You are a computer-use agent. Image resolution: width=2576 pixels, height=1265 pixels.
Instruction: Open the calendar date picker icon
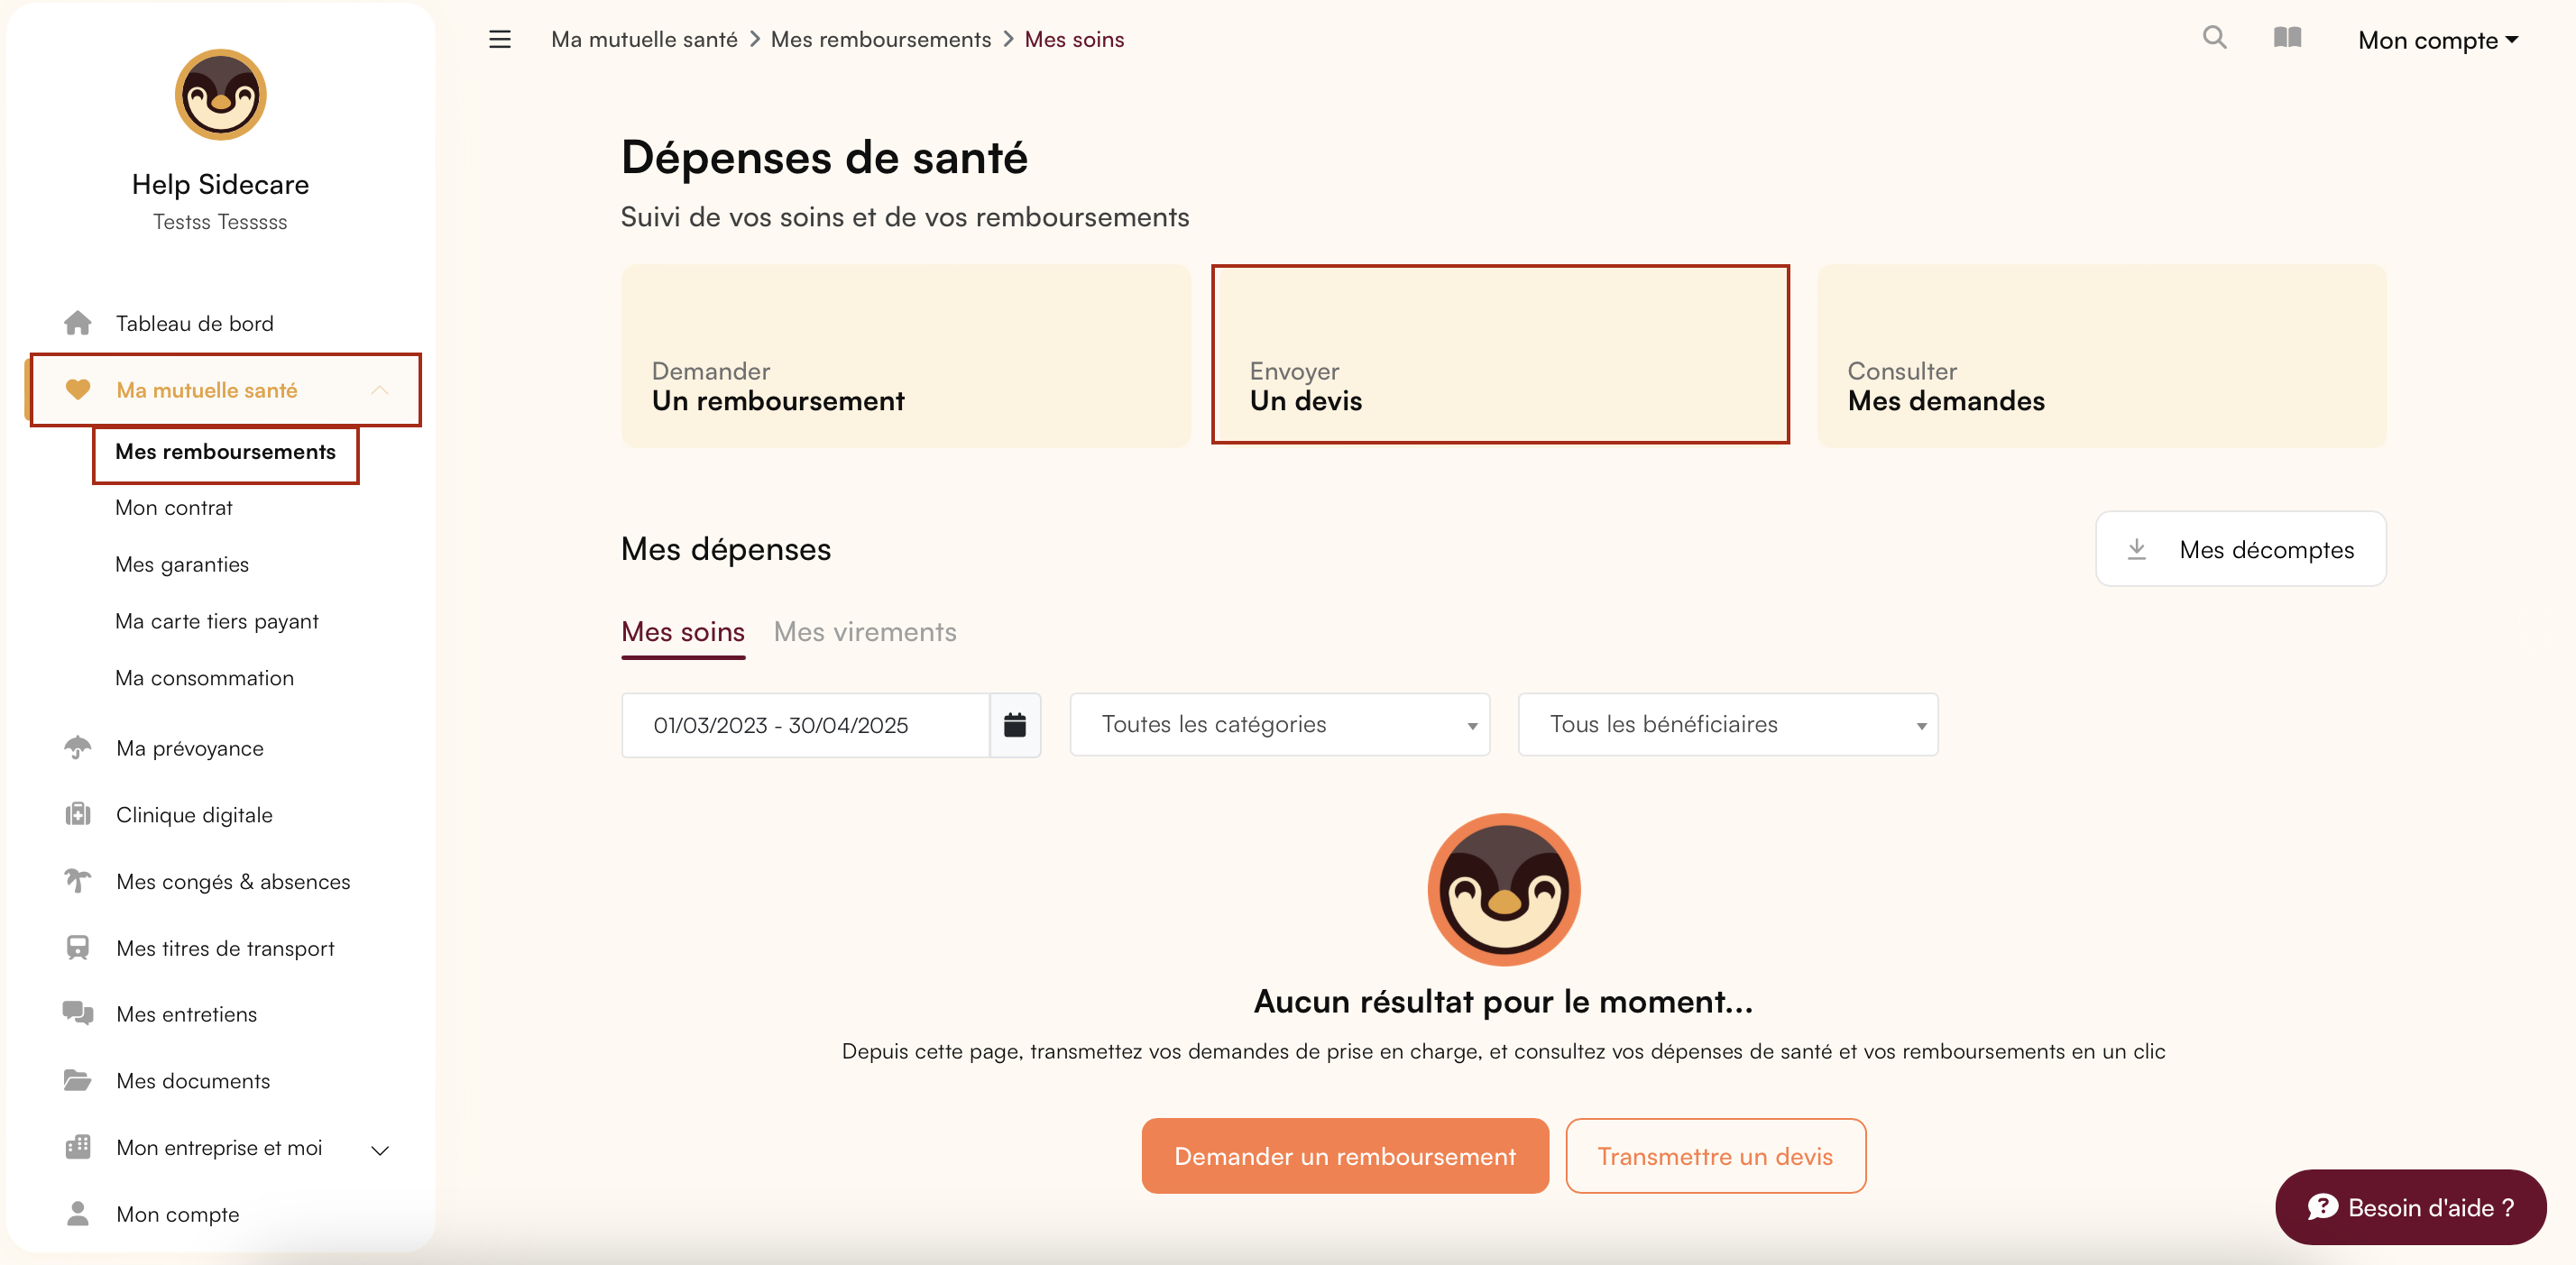click(x=1014, y=725)
